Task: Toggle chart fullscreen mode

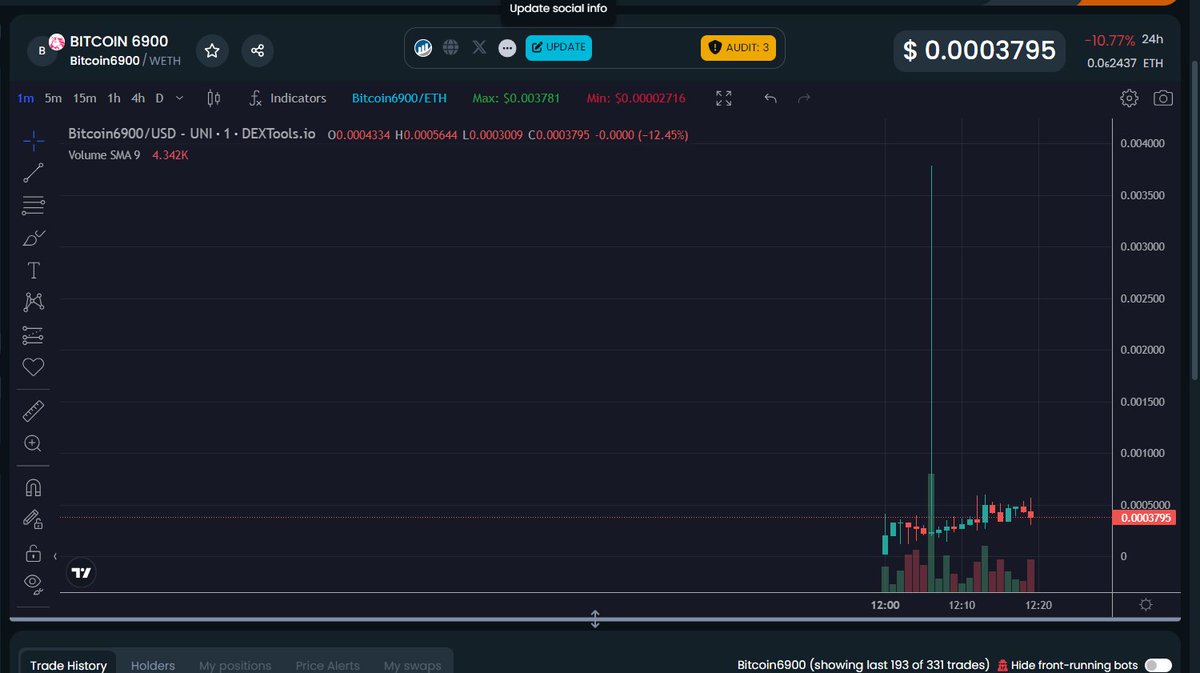Action: pyautogui.click(x=724, y=98)
